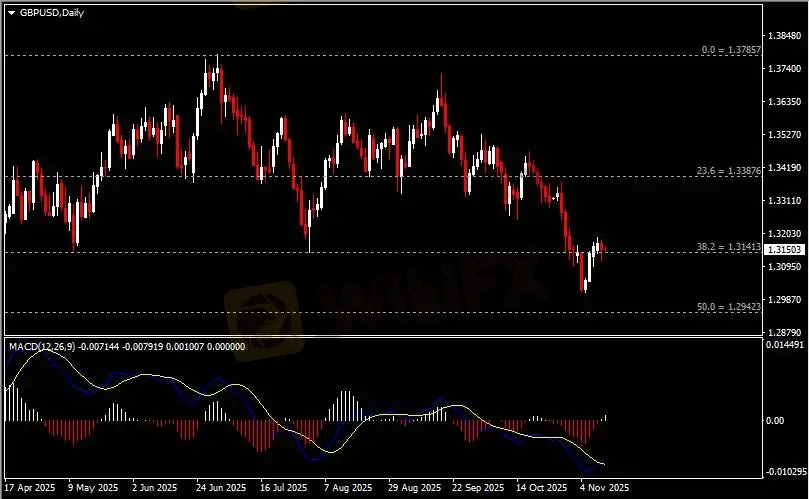
Task: Click the GBPUSD,Daily chart title
Action: tap(52, 13)
